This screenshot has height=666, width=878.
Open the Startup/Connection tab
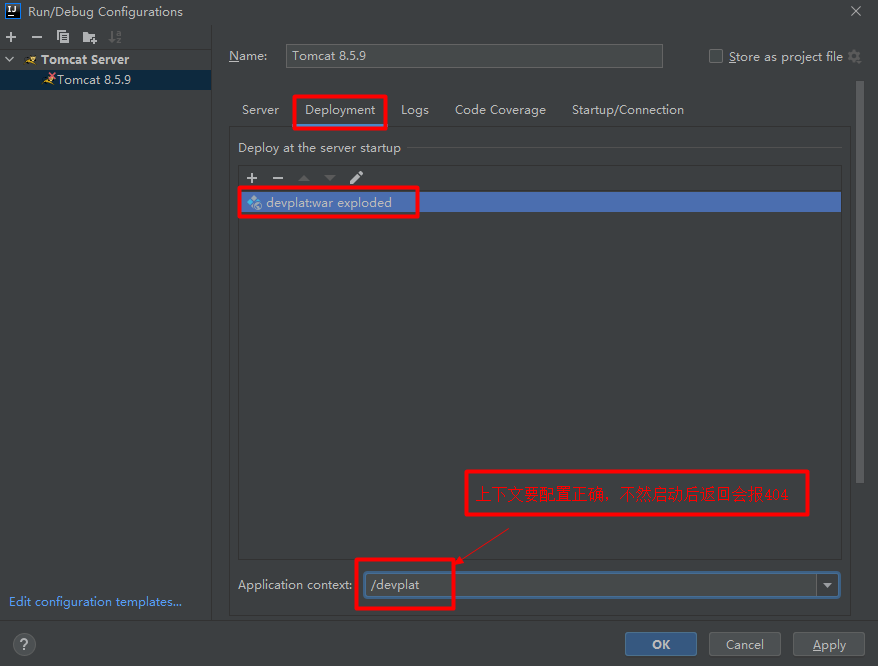coord(628,110)
